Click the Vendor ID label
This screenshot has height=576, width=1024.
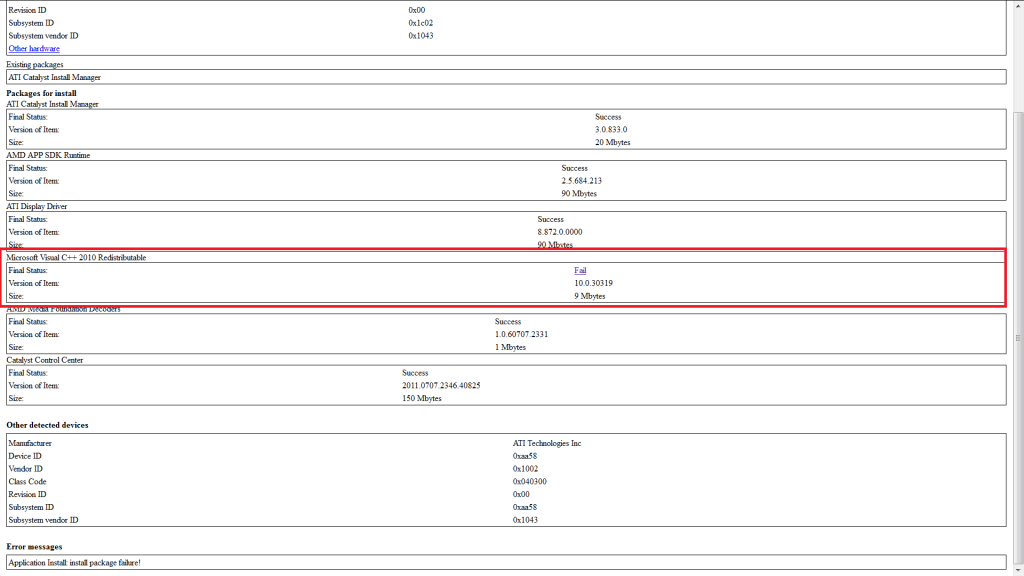25,469
